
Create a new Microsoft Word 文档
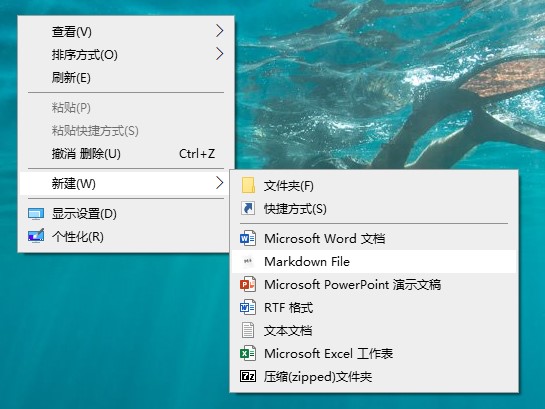click(374, 238)
